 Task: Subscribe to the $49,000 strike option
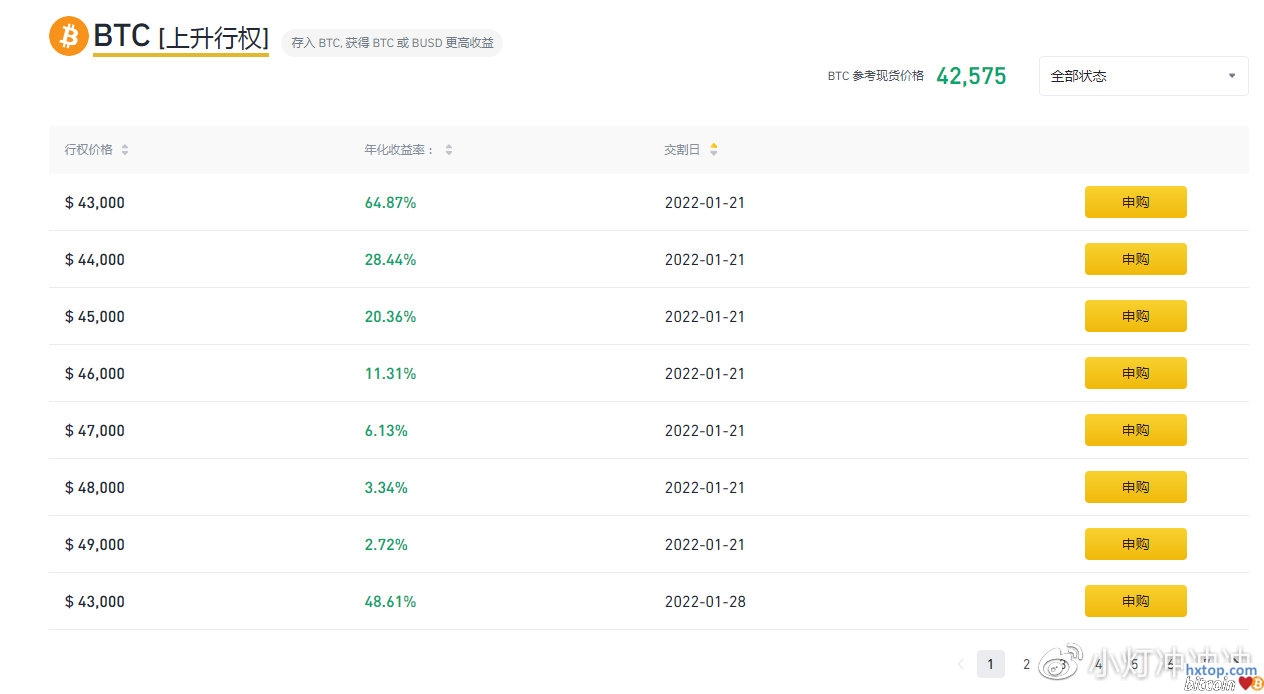click(x=1135, y=544)
